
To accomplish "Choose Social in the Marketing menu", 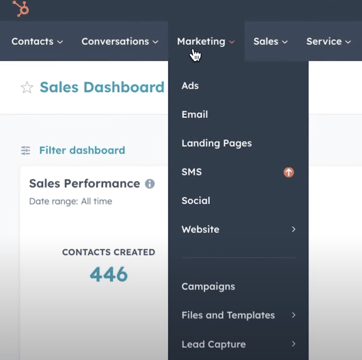I will (x=196, y=201).
